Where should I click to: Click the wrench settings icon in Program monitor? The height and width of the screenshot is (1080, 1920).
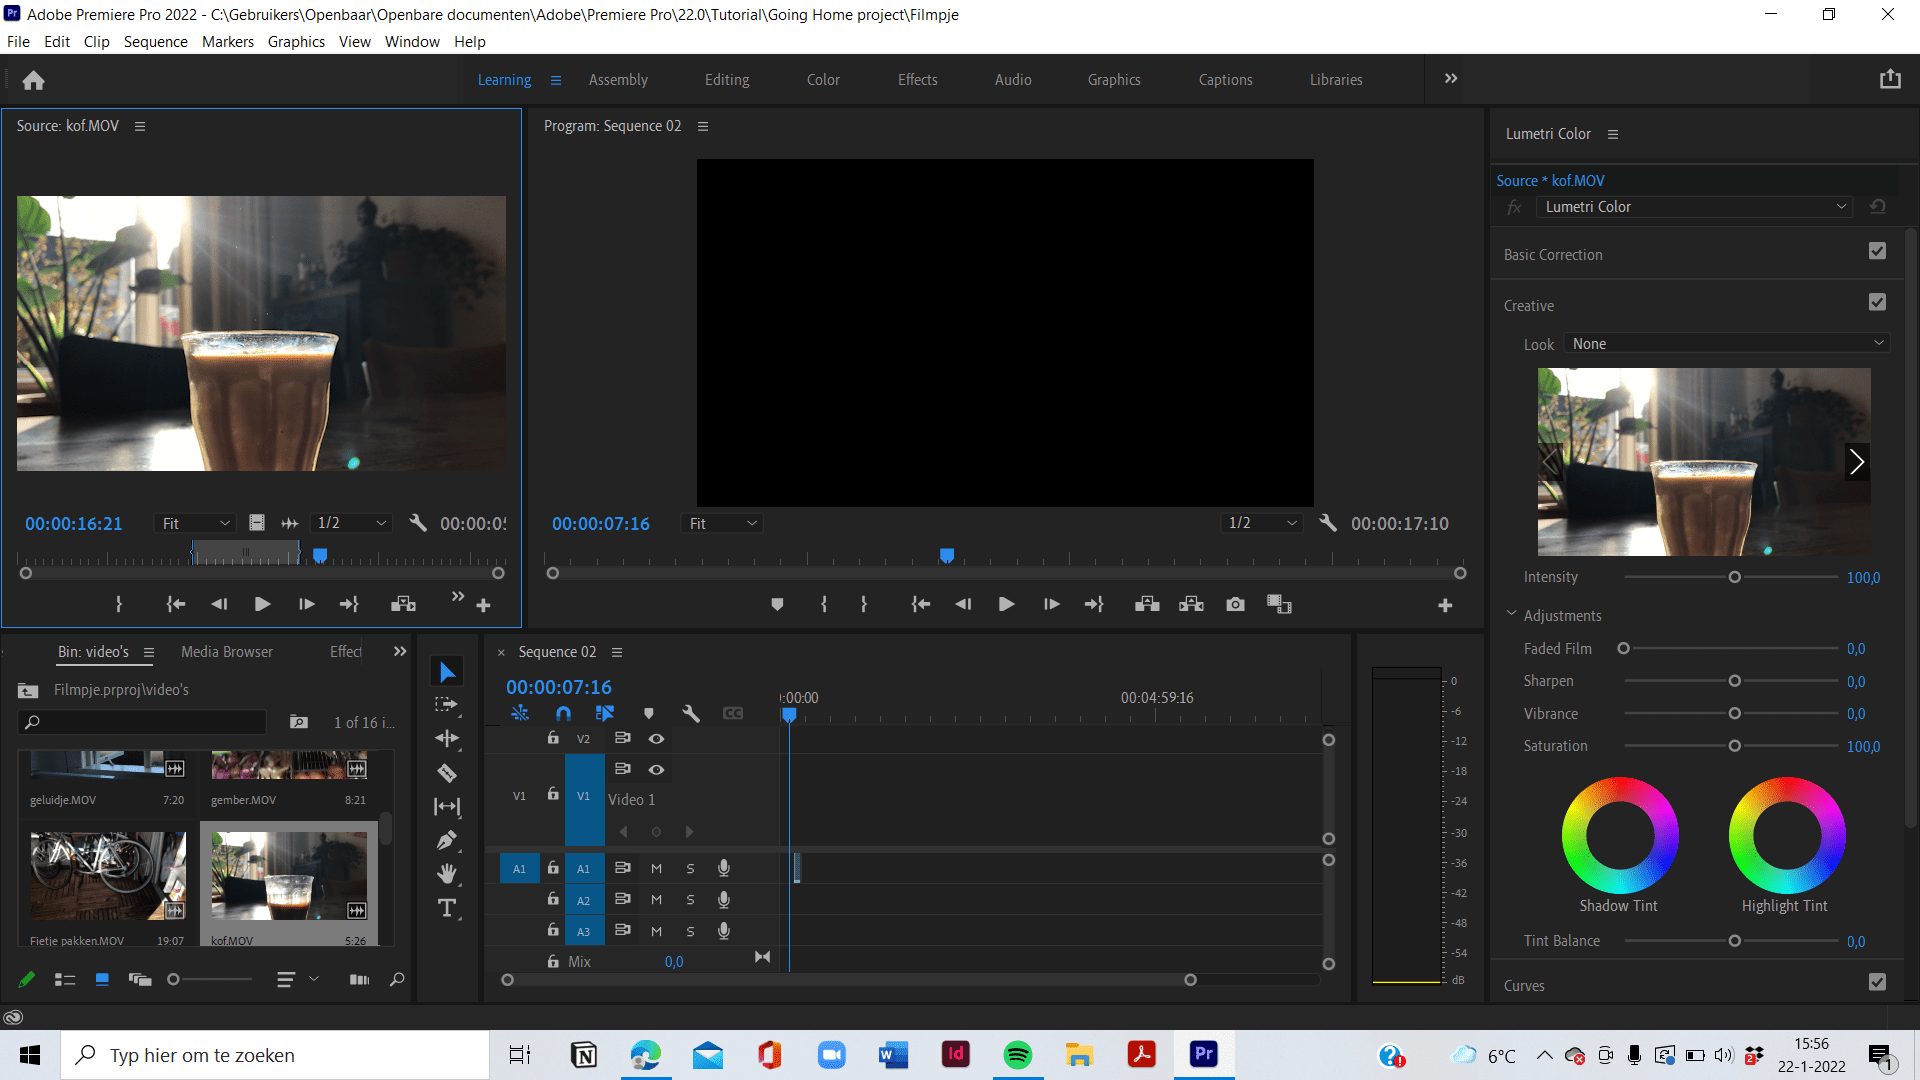coord(1328,523)
